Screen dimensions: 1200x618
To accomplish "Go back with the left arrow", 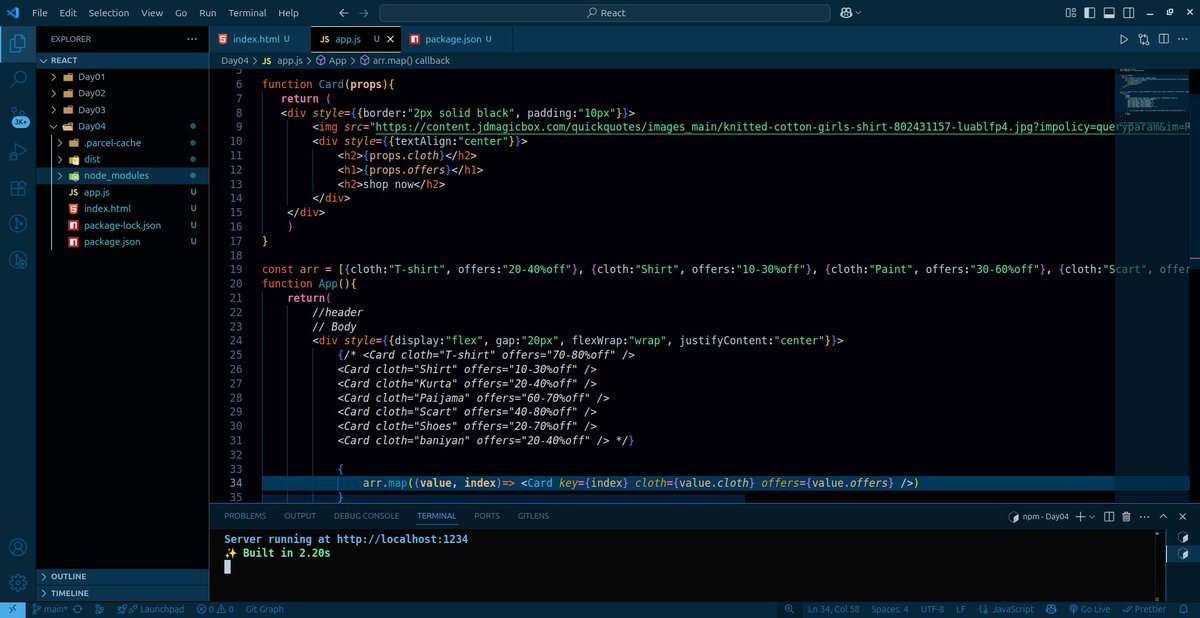I will coord(344,13).
